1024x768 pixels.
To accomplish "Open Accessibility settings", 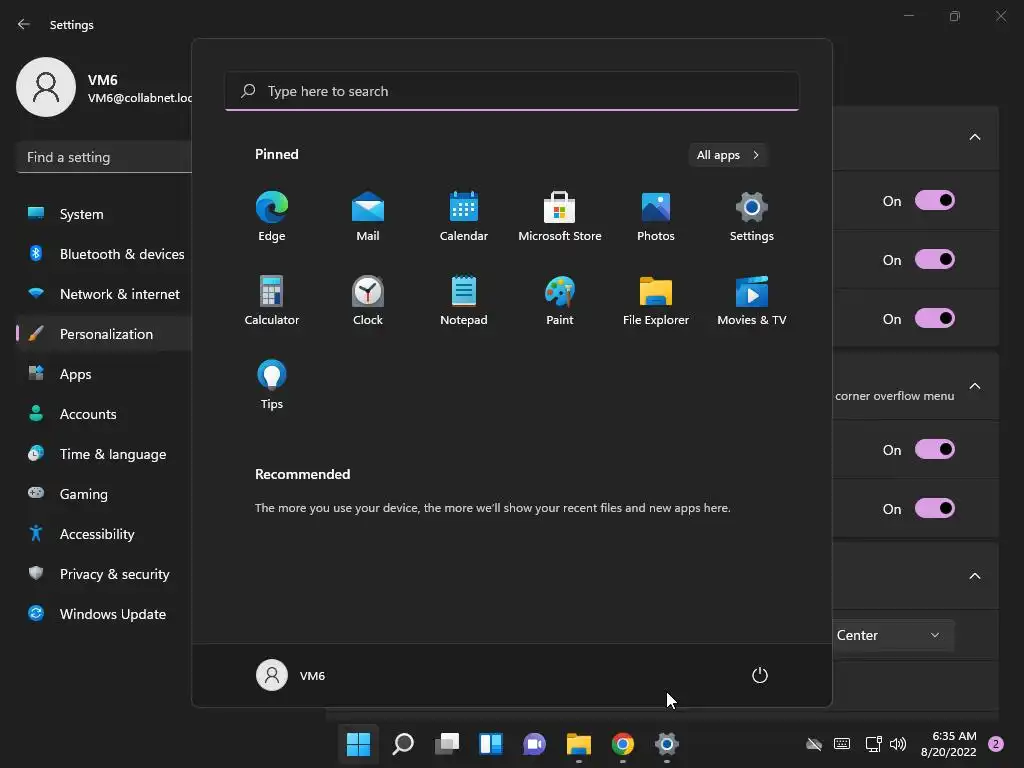I will pyautogui.click(x=104, y=534).
